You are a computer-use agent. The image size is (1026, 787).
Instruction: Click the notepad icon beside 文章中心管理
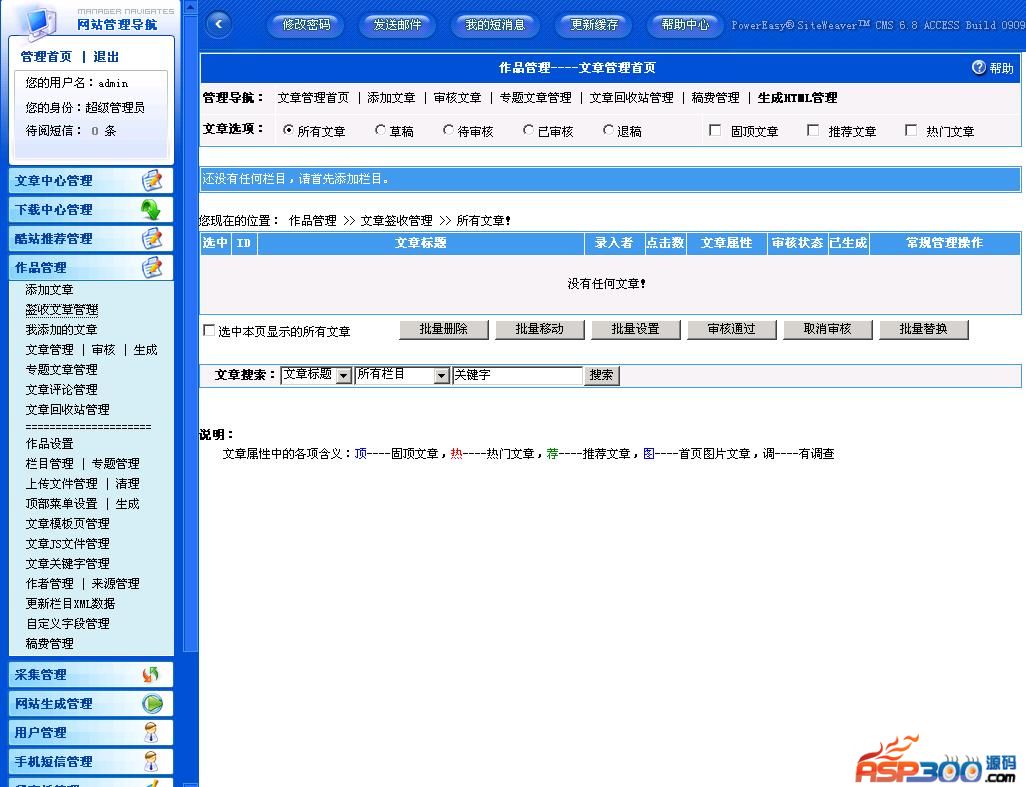pos(152,181)
